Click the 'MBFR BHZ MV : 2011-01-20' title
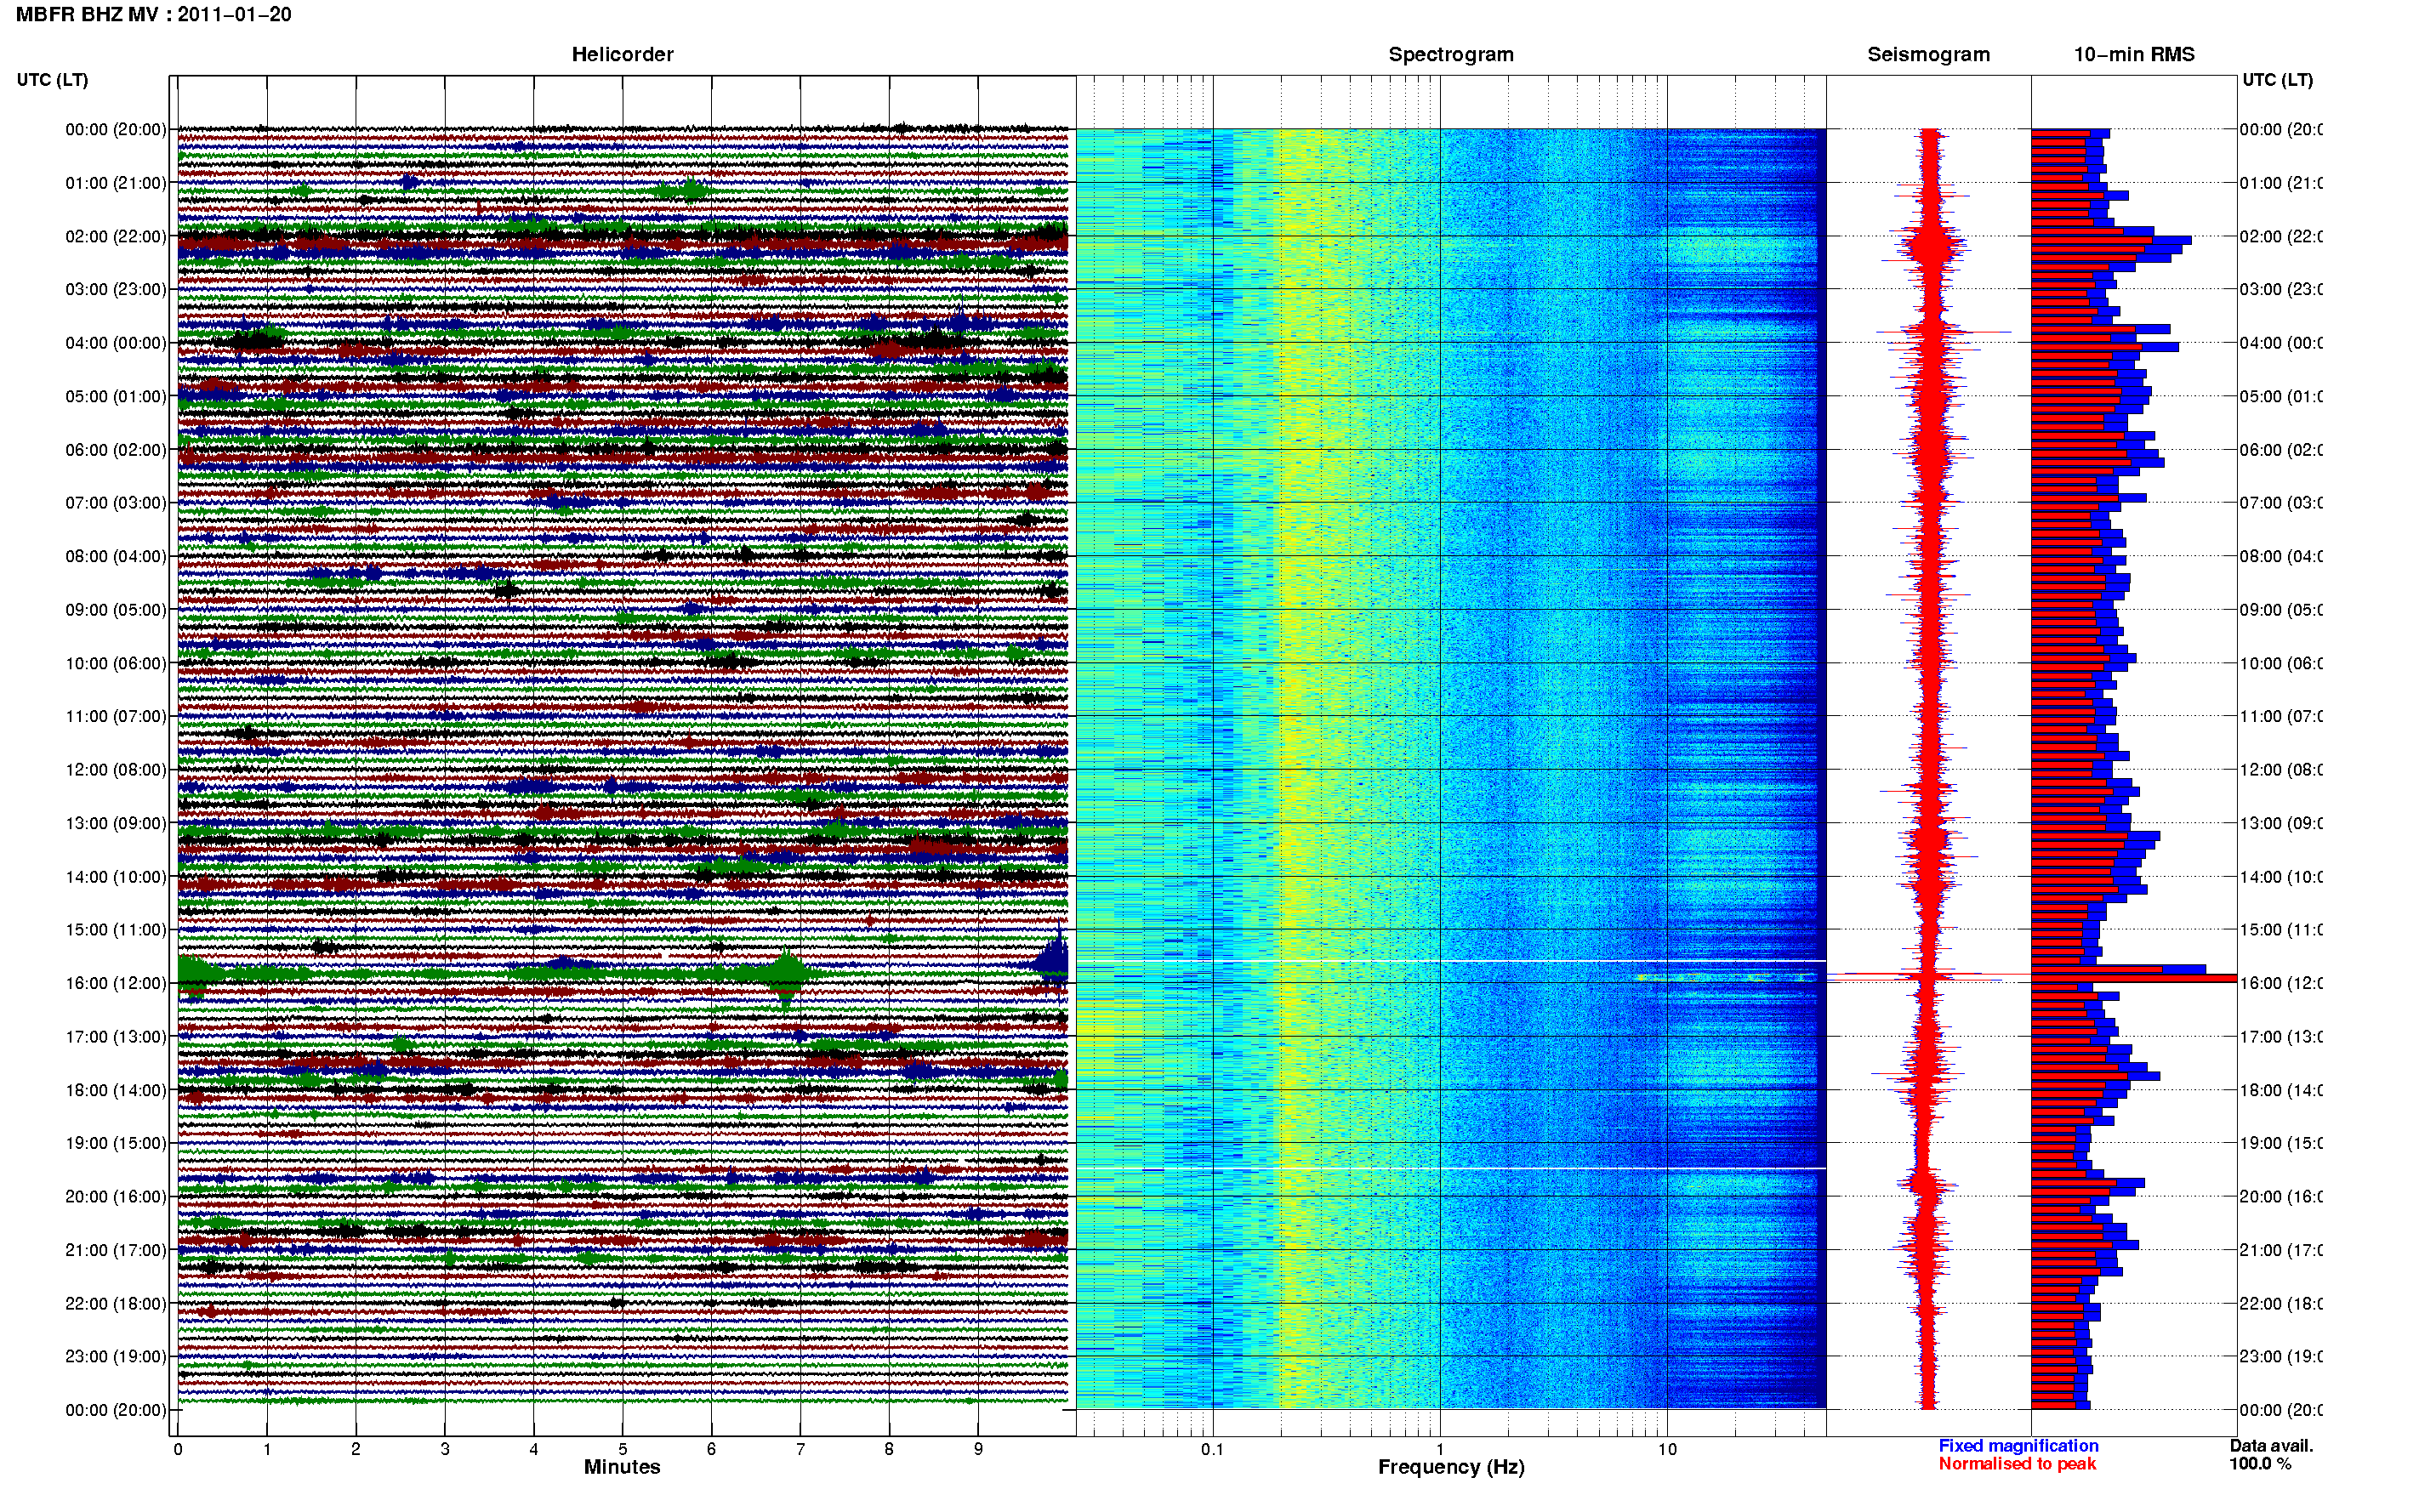 tap(153, 14)
